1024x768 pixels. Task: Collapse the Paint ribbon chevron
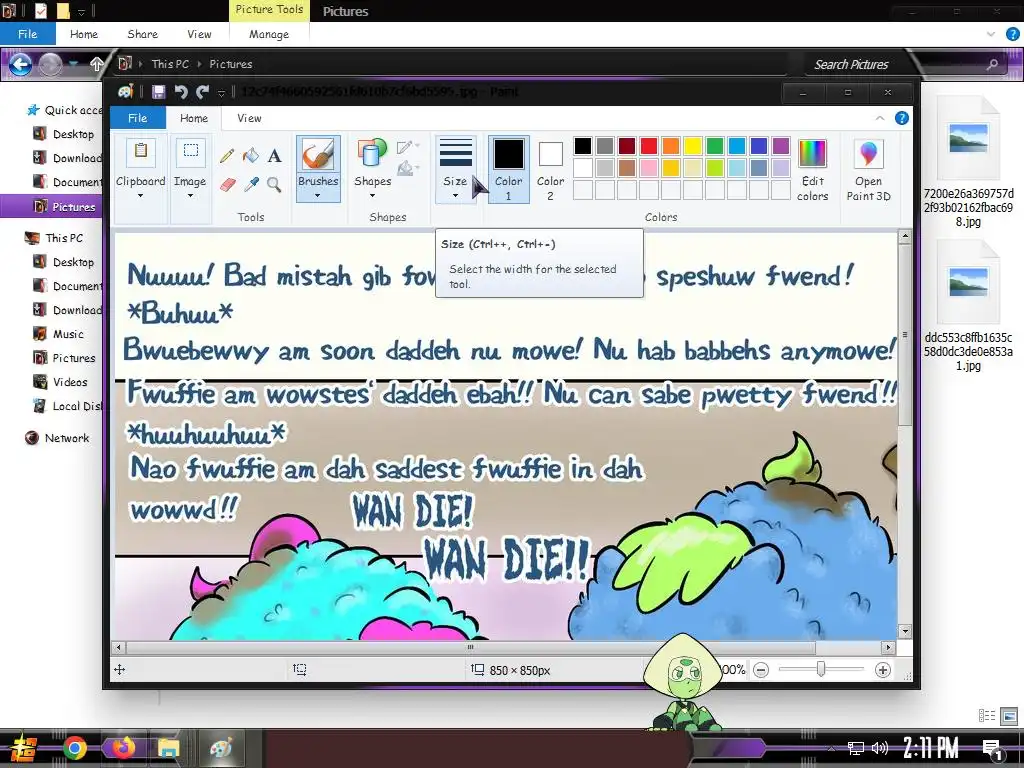pyautogui.click(x=880, y=118)
